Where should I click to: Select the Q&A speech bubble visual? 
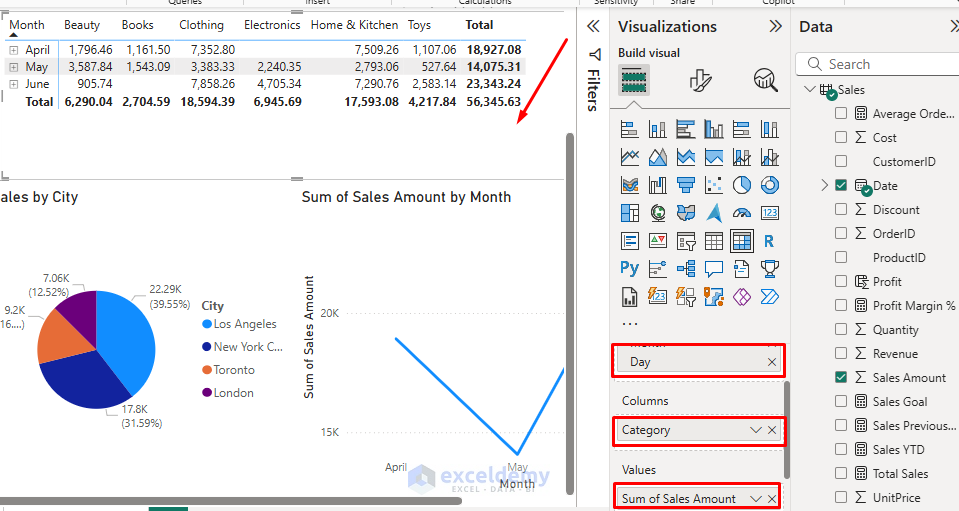(x=714, y=268)
